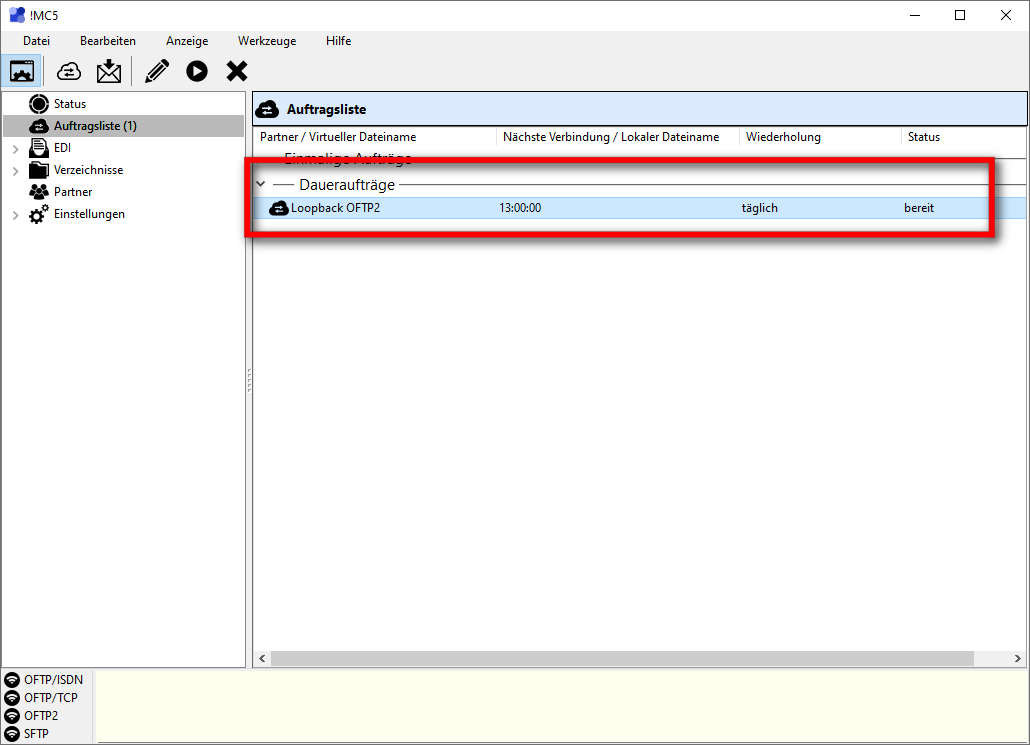Click the Status column header
Viewport: 1030px width, 745px height.
(x=923, y=137)
